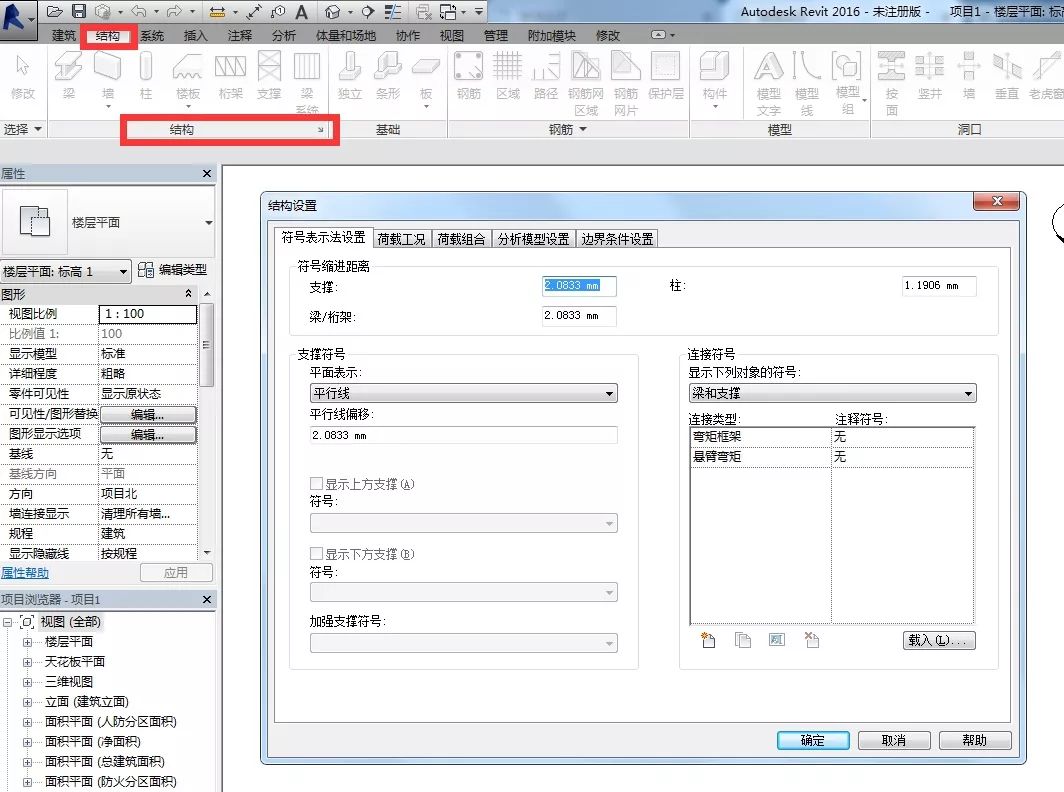
Task: Select the structural Wall (墙) tool
Action: pos(107,77)
